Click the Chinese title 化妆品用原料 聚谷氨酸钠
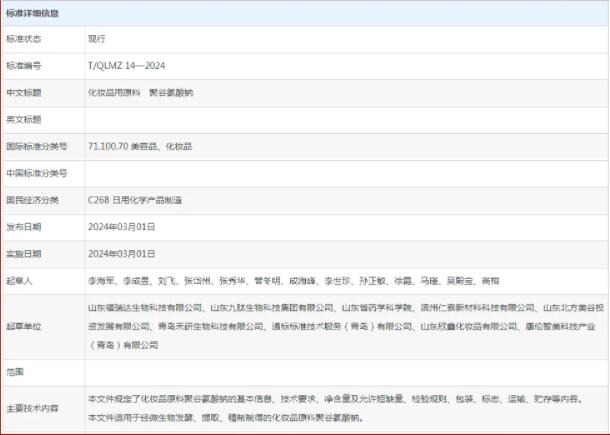 [x=142, y=92]
